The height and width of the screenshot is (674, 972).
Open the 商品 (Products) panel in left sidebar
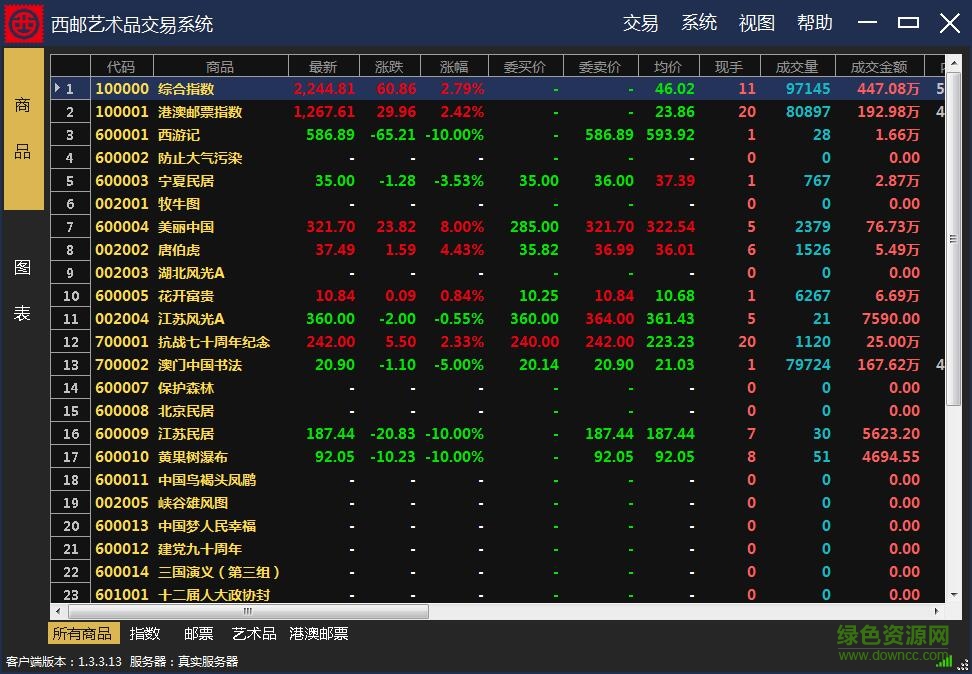coord(22,126)
